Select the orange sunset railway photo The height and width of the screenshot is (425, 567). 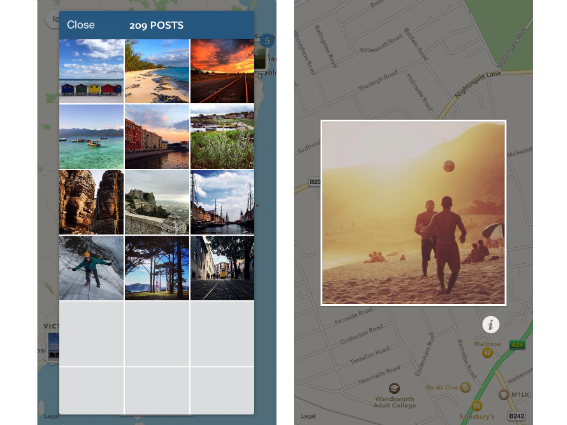point(222,71)
